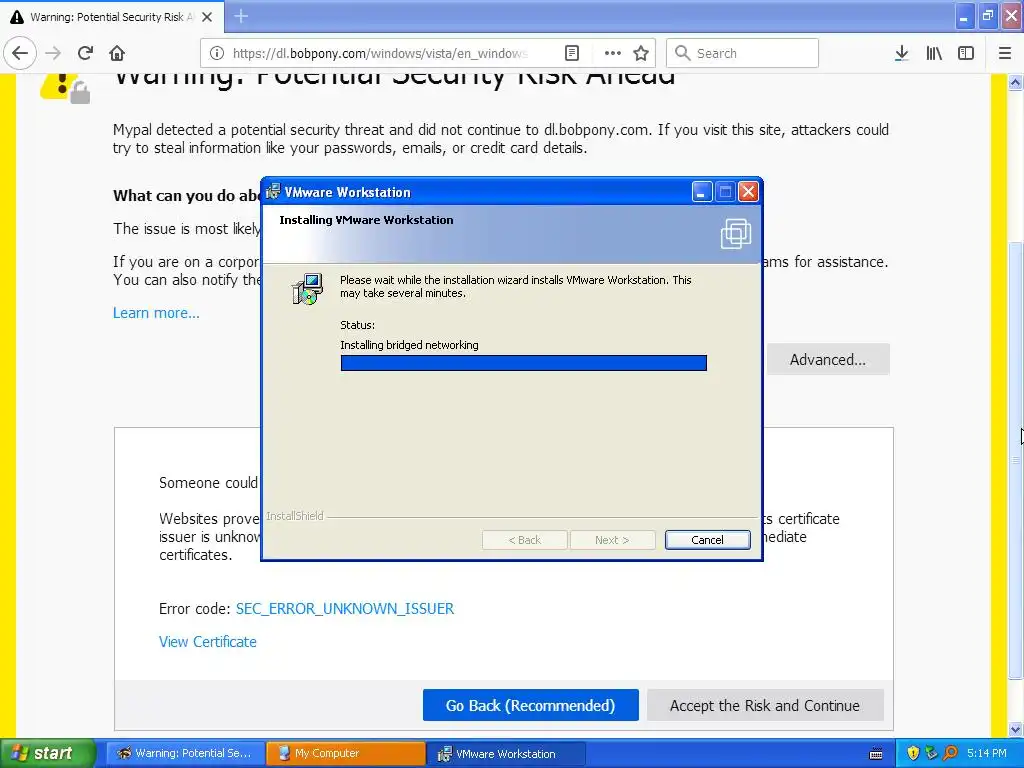Open the downloads panel
Screen dimensions: 1024x768
(x=901, y=53)
